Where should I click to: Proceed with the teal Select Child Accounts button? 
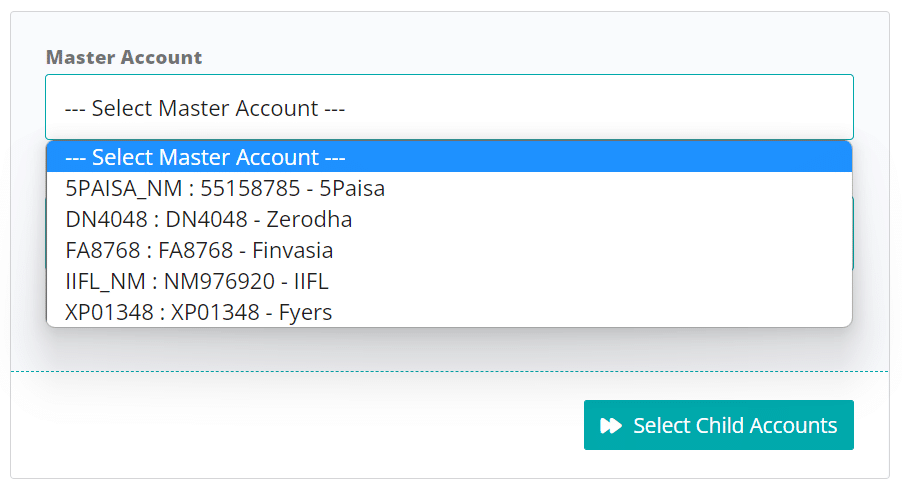coord(718,425)
